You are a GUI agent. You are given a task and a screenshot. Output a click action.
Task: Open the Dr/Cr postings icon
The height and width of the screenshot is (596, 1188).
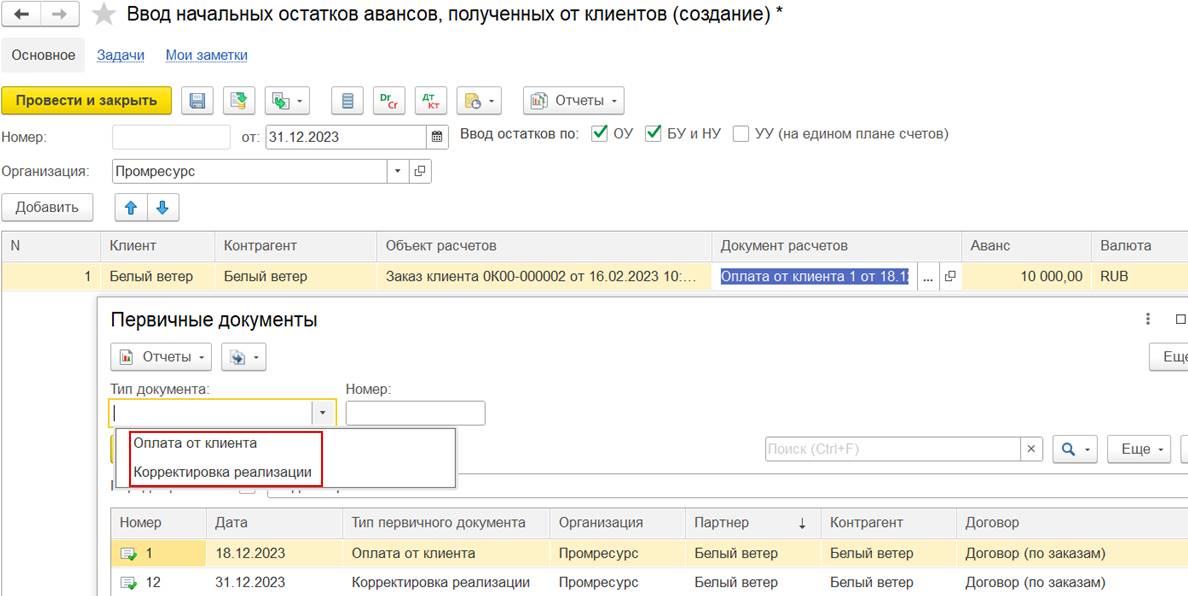click(x=388, y=101)
